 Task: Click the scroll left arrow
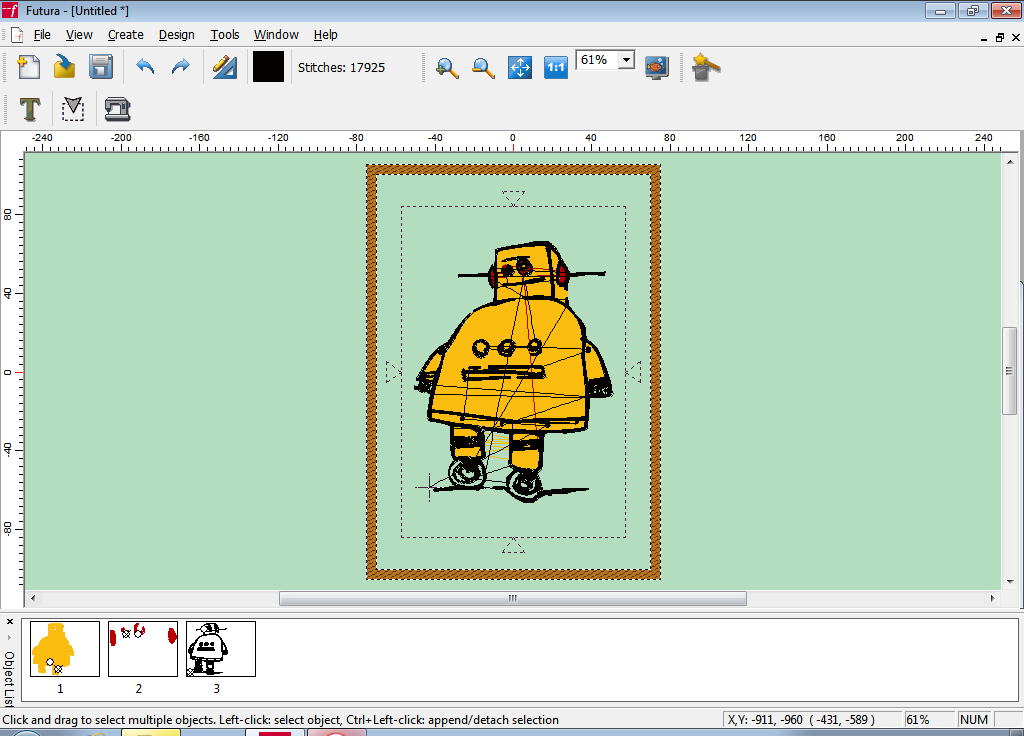pyautogui.click(x=33, y=598)
